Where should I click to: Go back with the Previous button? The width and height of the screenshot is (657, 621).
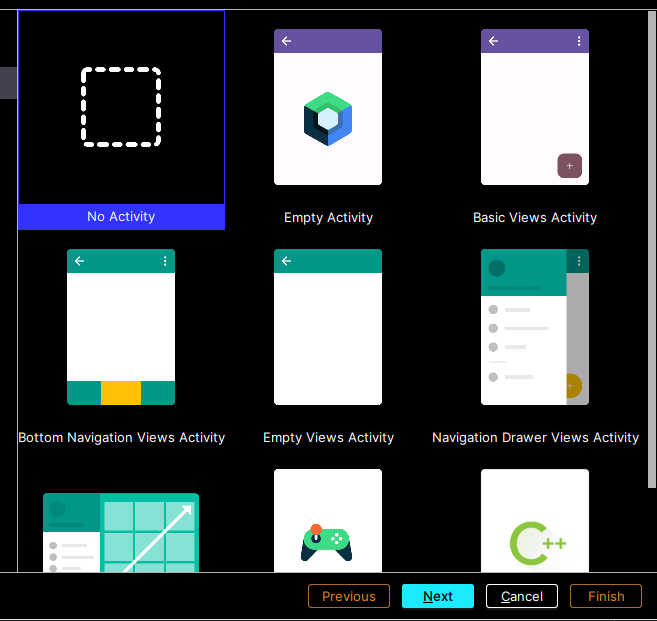coord(349,596)
